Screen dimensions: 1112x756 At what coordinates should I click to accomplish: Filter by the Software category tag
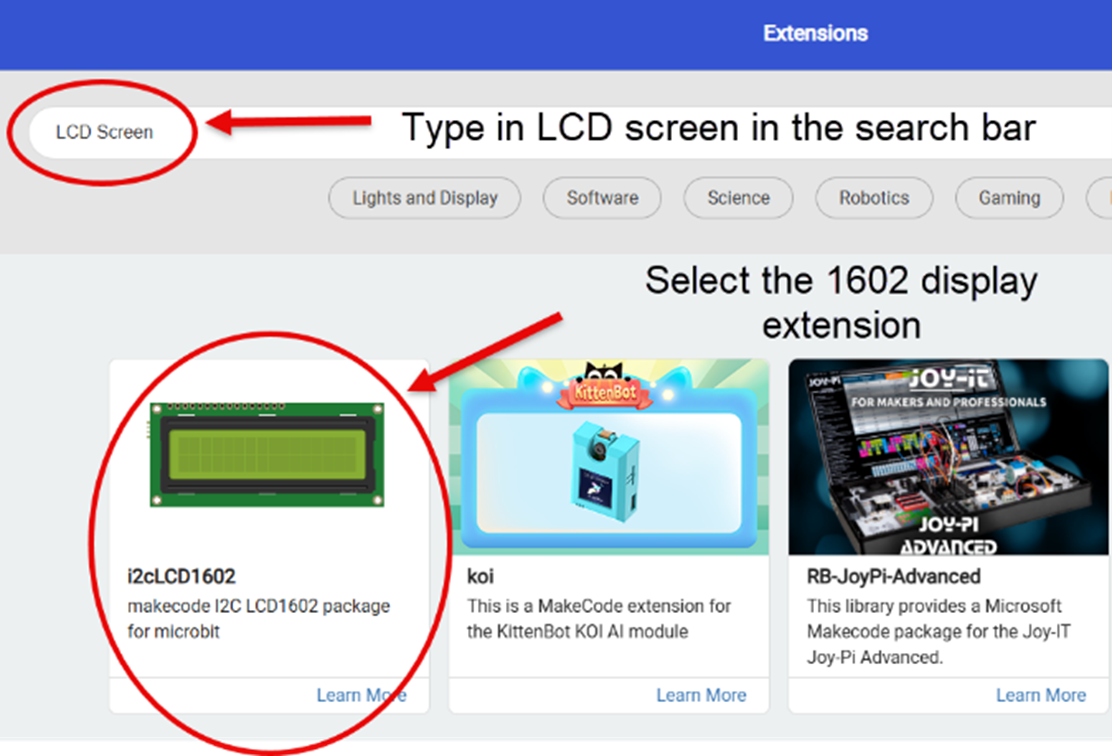(x=602, y=198)
